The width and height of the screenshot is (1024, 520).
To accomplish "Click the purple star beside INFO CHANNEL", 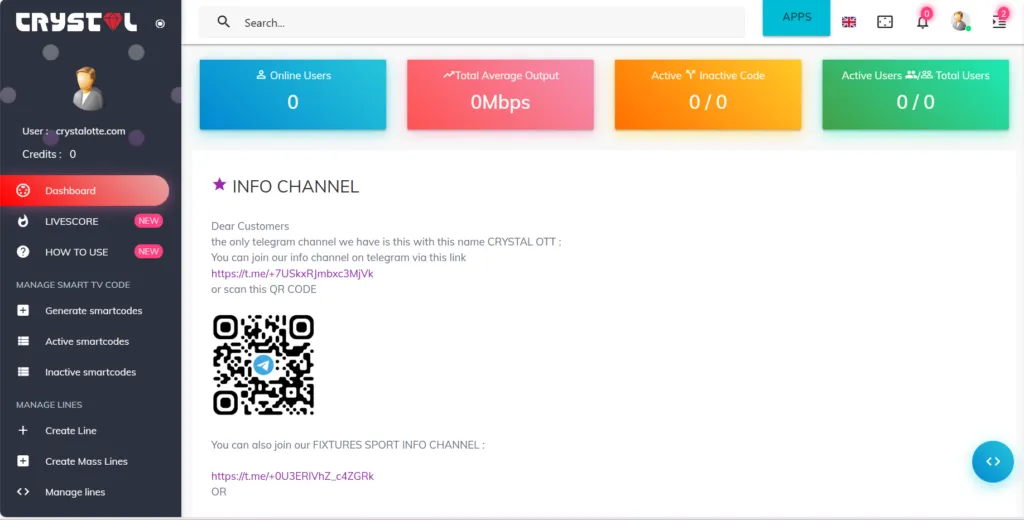I will (x=219, y=184).
